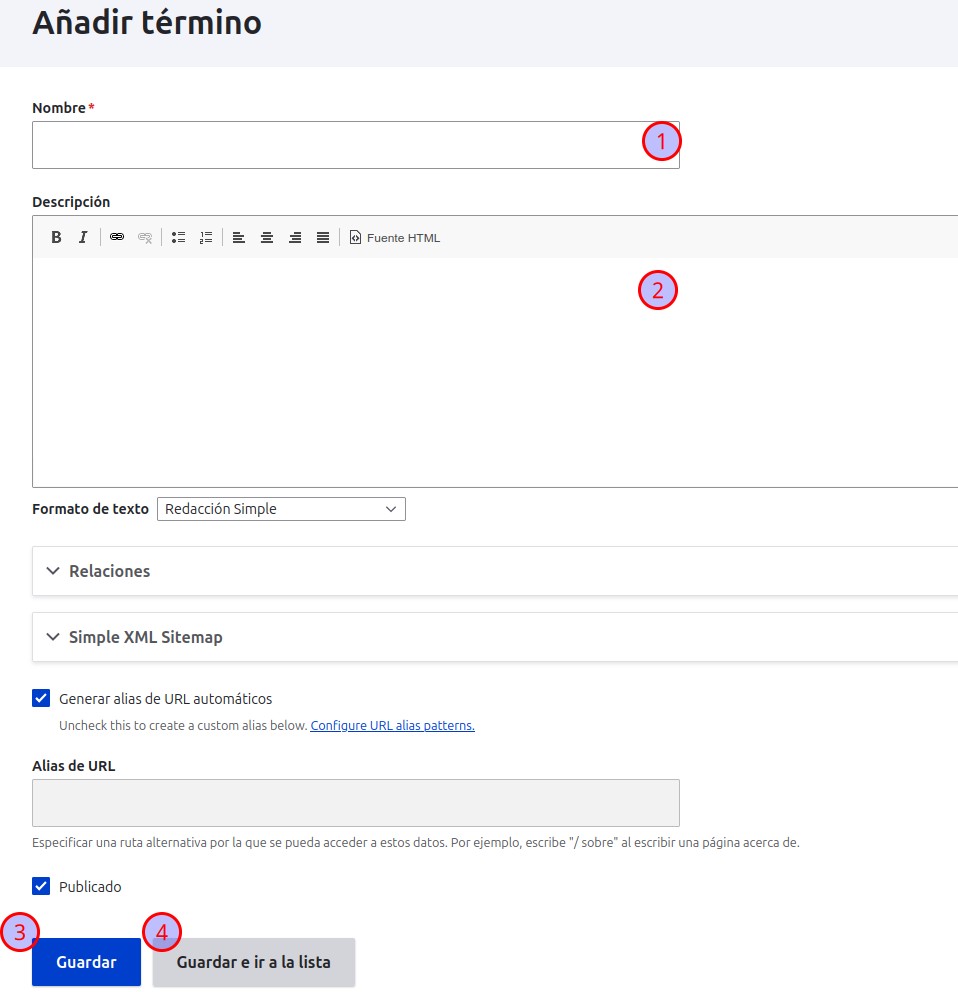Apply italic formatting in the editor toolbar

[x=84, y=237]
